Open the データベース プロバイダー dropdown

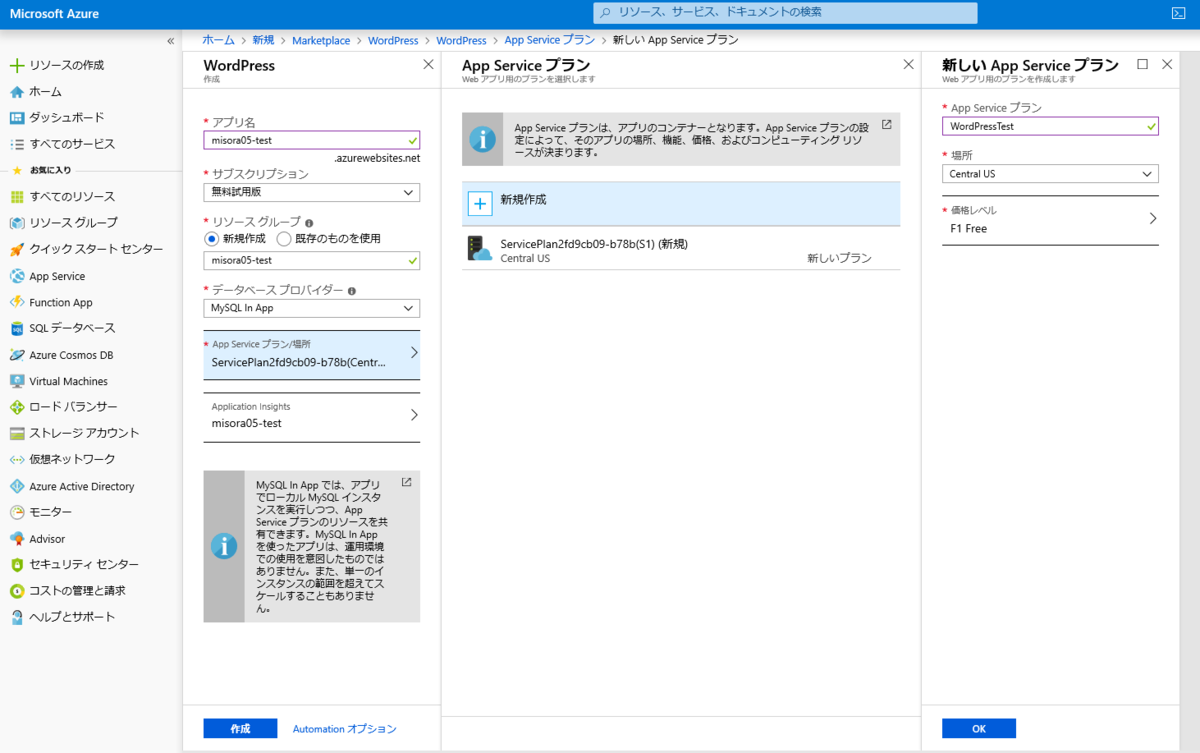tap(311, 308)
